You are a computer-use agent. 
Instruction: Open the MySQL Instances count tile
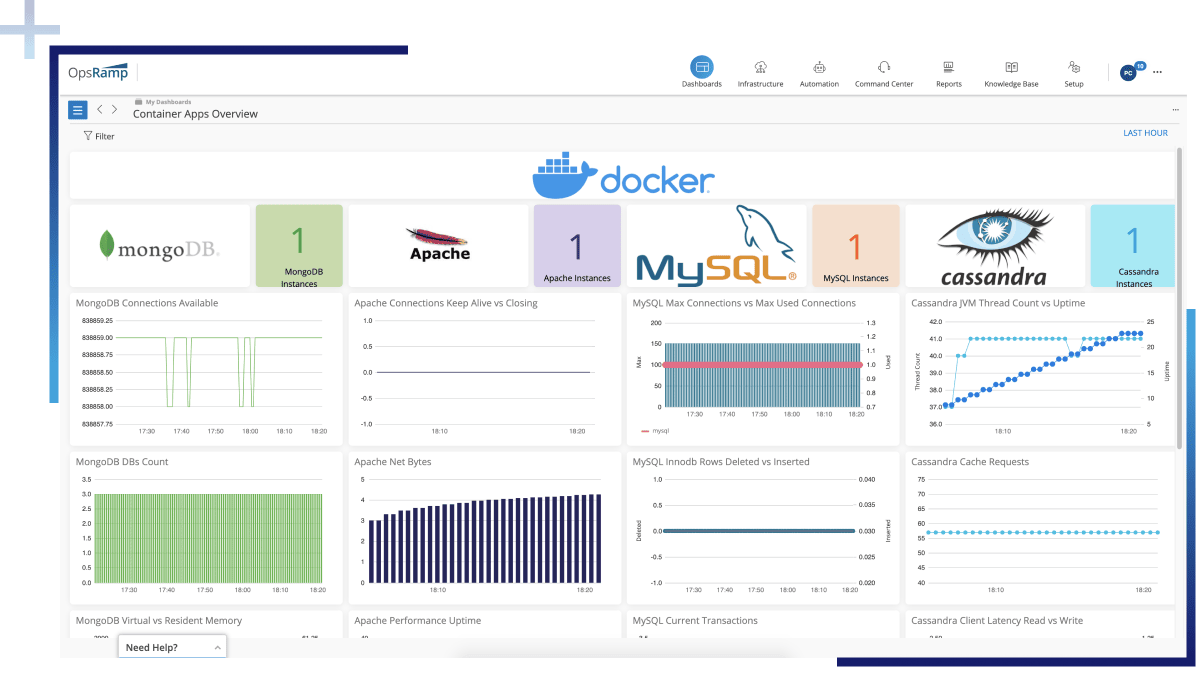pyautogui.click(x=855, y=246)
